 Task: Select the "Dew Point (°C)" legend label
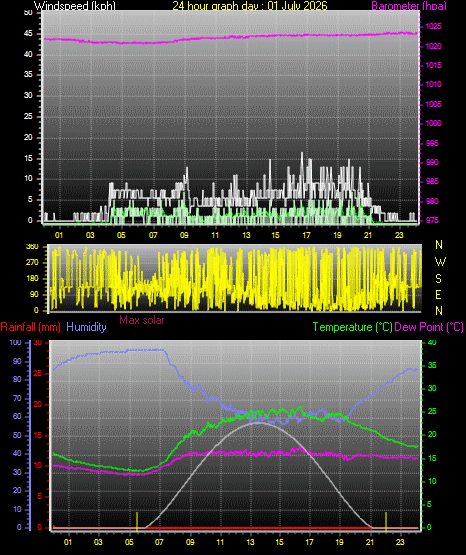[429, 327]
